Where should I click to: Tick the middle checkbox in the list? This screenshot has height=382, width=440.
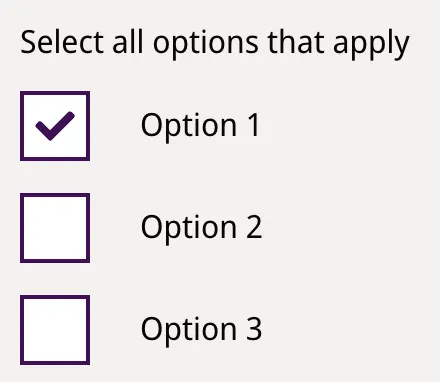click(55, 228)
